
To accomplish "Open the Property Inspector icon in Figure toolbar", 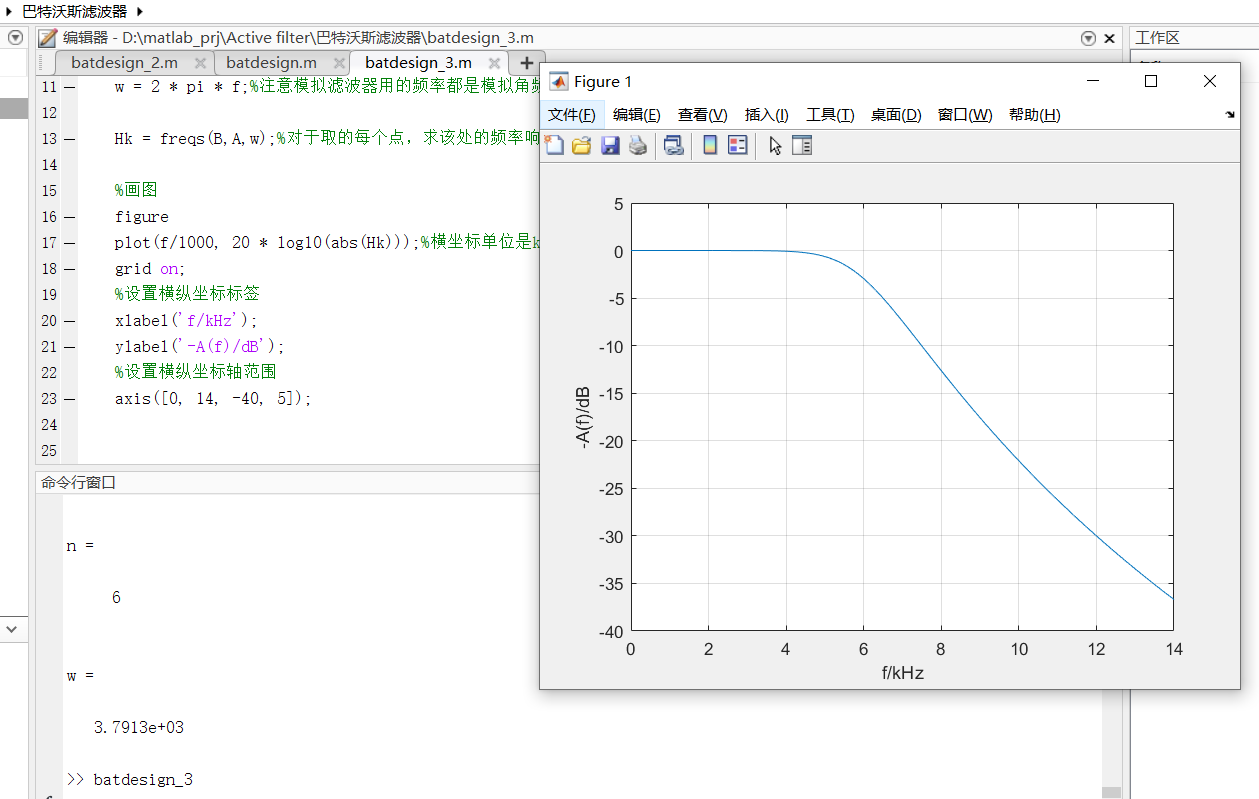I will point(802,146).
